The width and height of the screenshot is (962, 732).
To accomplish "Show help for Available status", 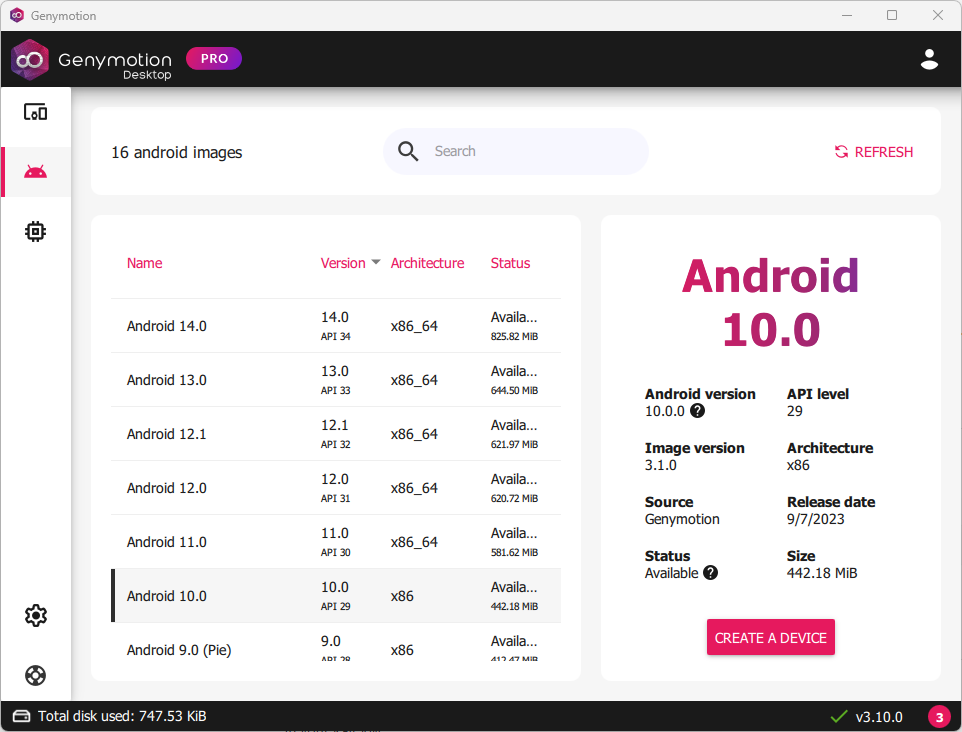I will click(x=710, y=572).
